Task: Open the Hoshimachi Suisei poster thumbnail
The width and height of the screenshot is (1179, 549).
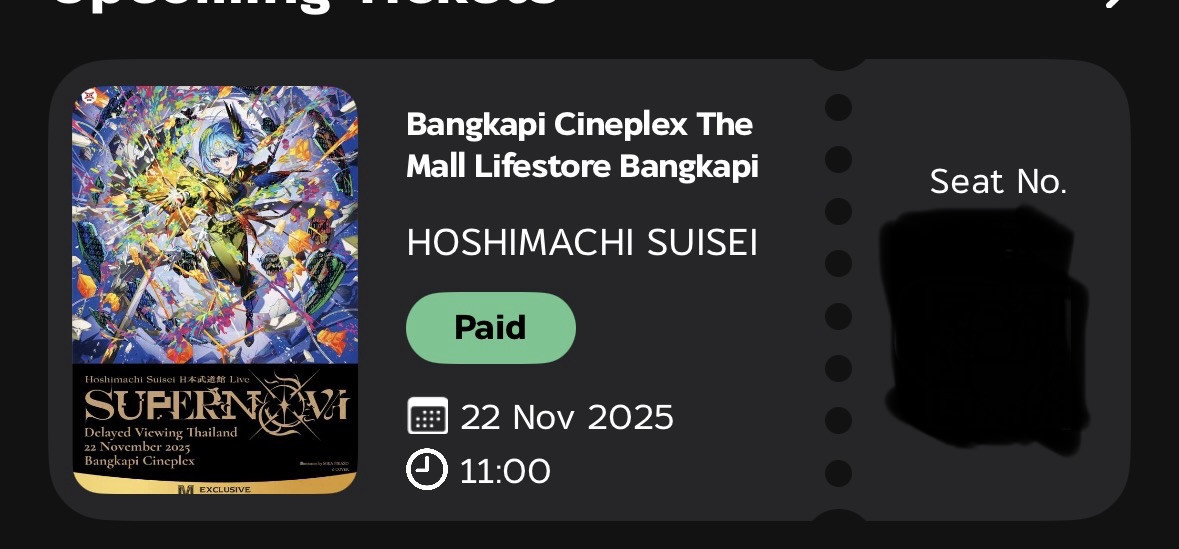Action: pos(215,290)
